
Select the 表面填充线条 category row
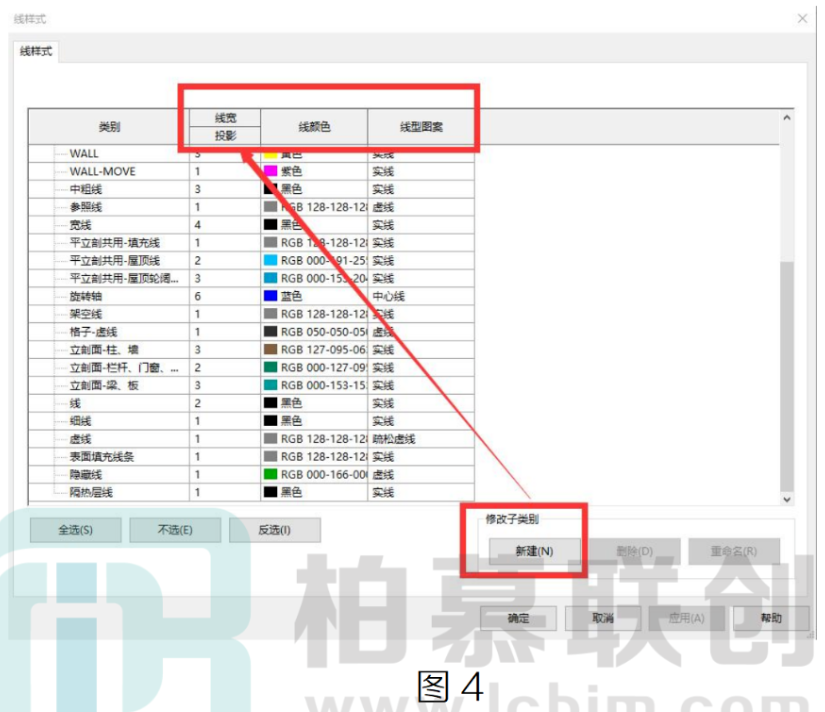[102, 457]
